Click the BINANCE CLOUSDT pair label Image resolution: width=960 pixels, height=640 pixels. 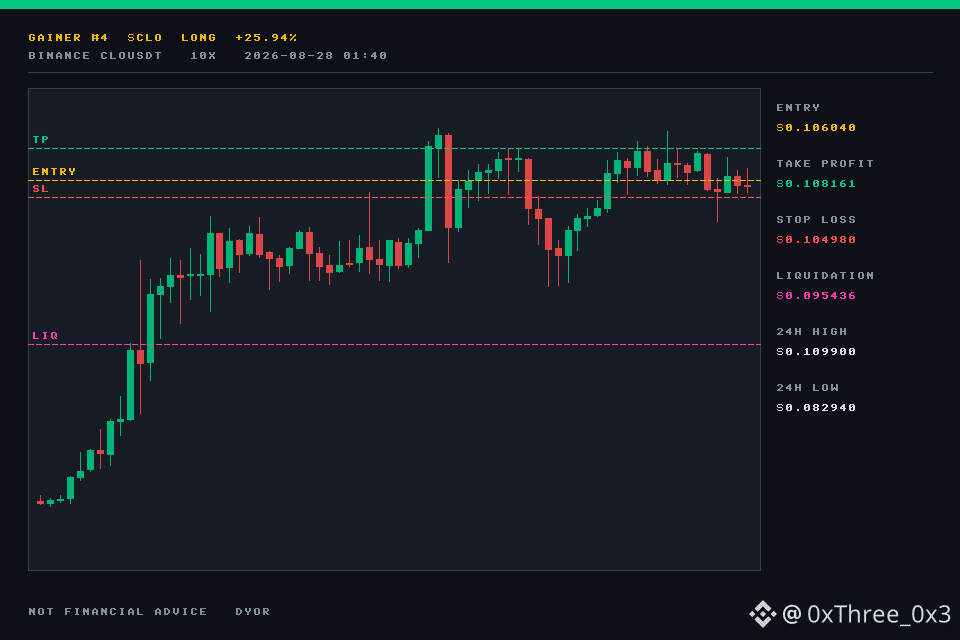click(96, 56)
